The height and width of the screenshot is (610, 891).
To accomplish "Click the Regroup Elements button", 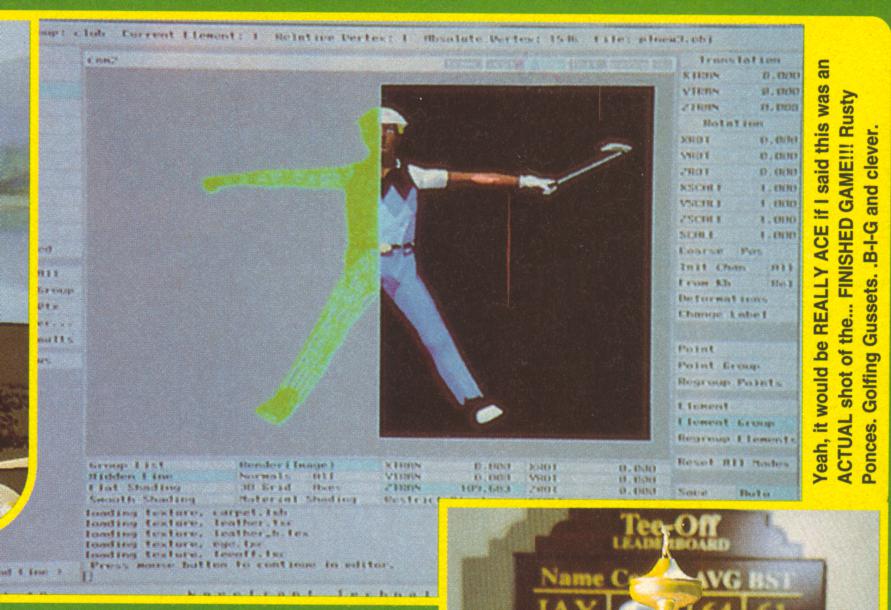I will pyautogui.click(x=736, y=439).
